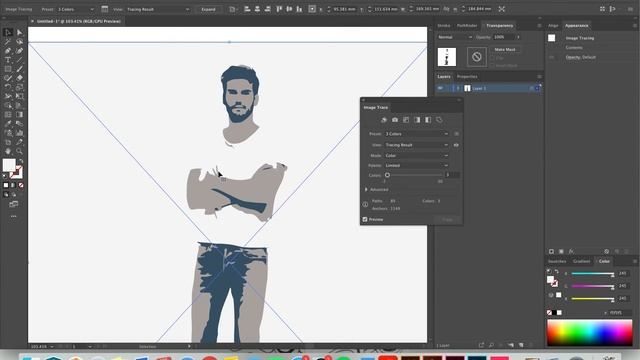The height and width of the screenshot is (360, 640).
Task: Toggle the Preview checkbox in Image Trace
Action: (x=365, y=220)
